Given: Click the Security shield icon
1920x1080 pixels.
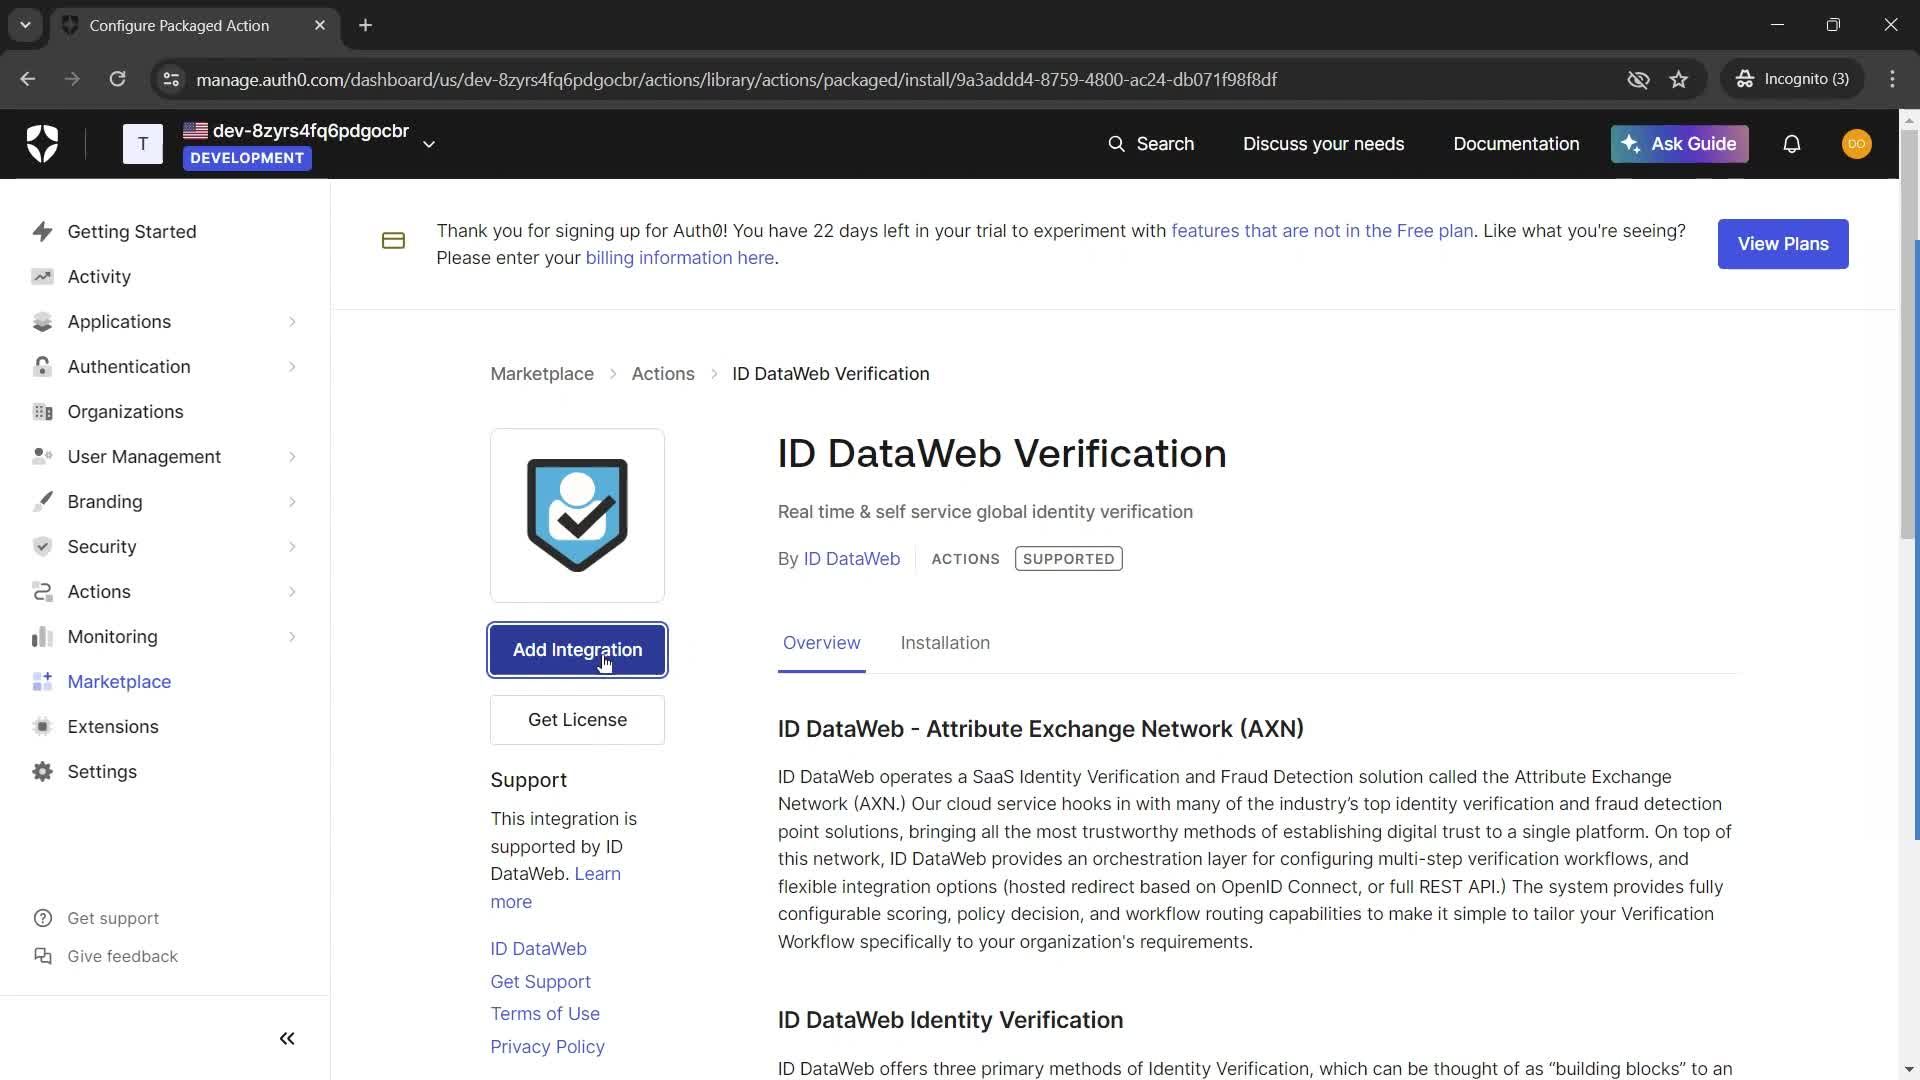Looking at the screenshot, I should [42, 547].
